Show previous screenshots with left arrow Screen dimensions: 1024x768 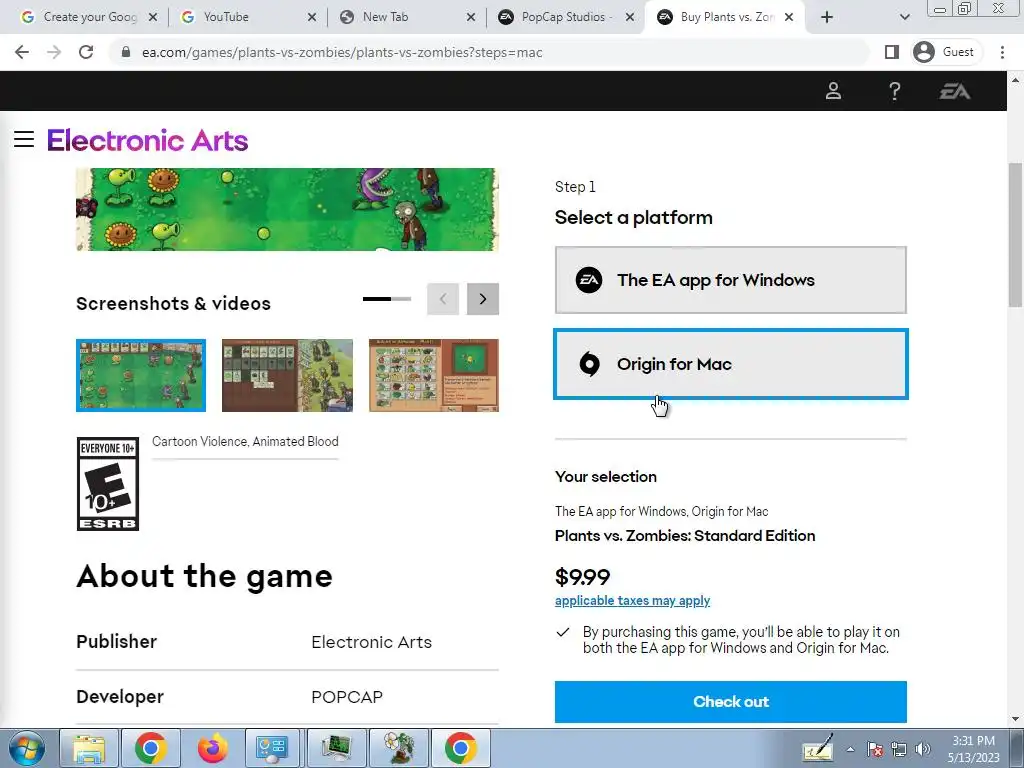click(443, 299)
